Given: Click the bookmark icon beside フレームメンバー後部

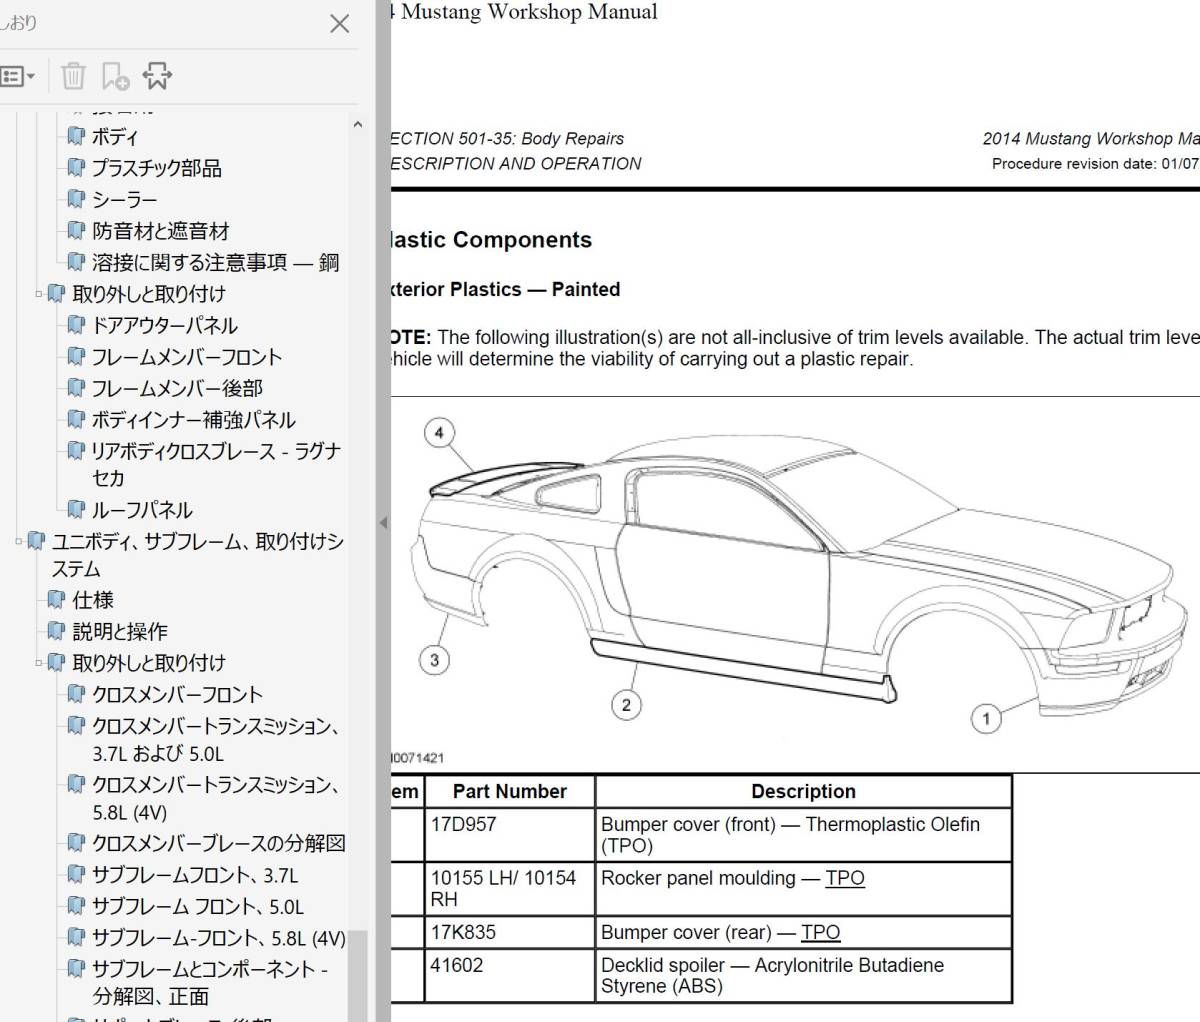Looking at the screenshot, I should (x=76, y=388).
